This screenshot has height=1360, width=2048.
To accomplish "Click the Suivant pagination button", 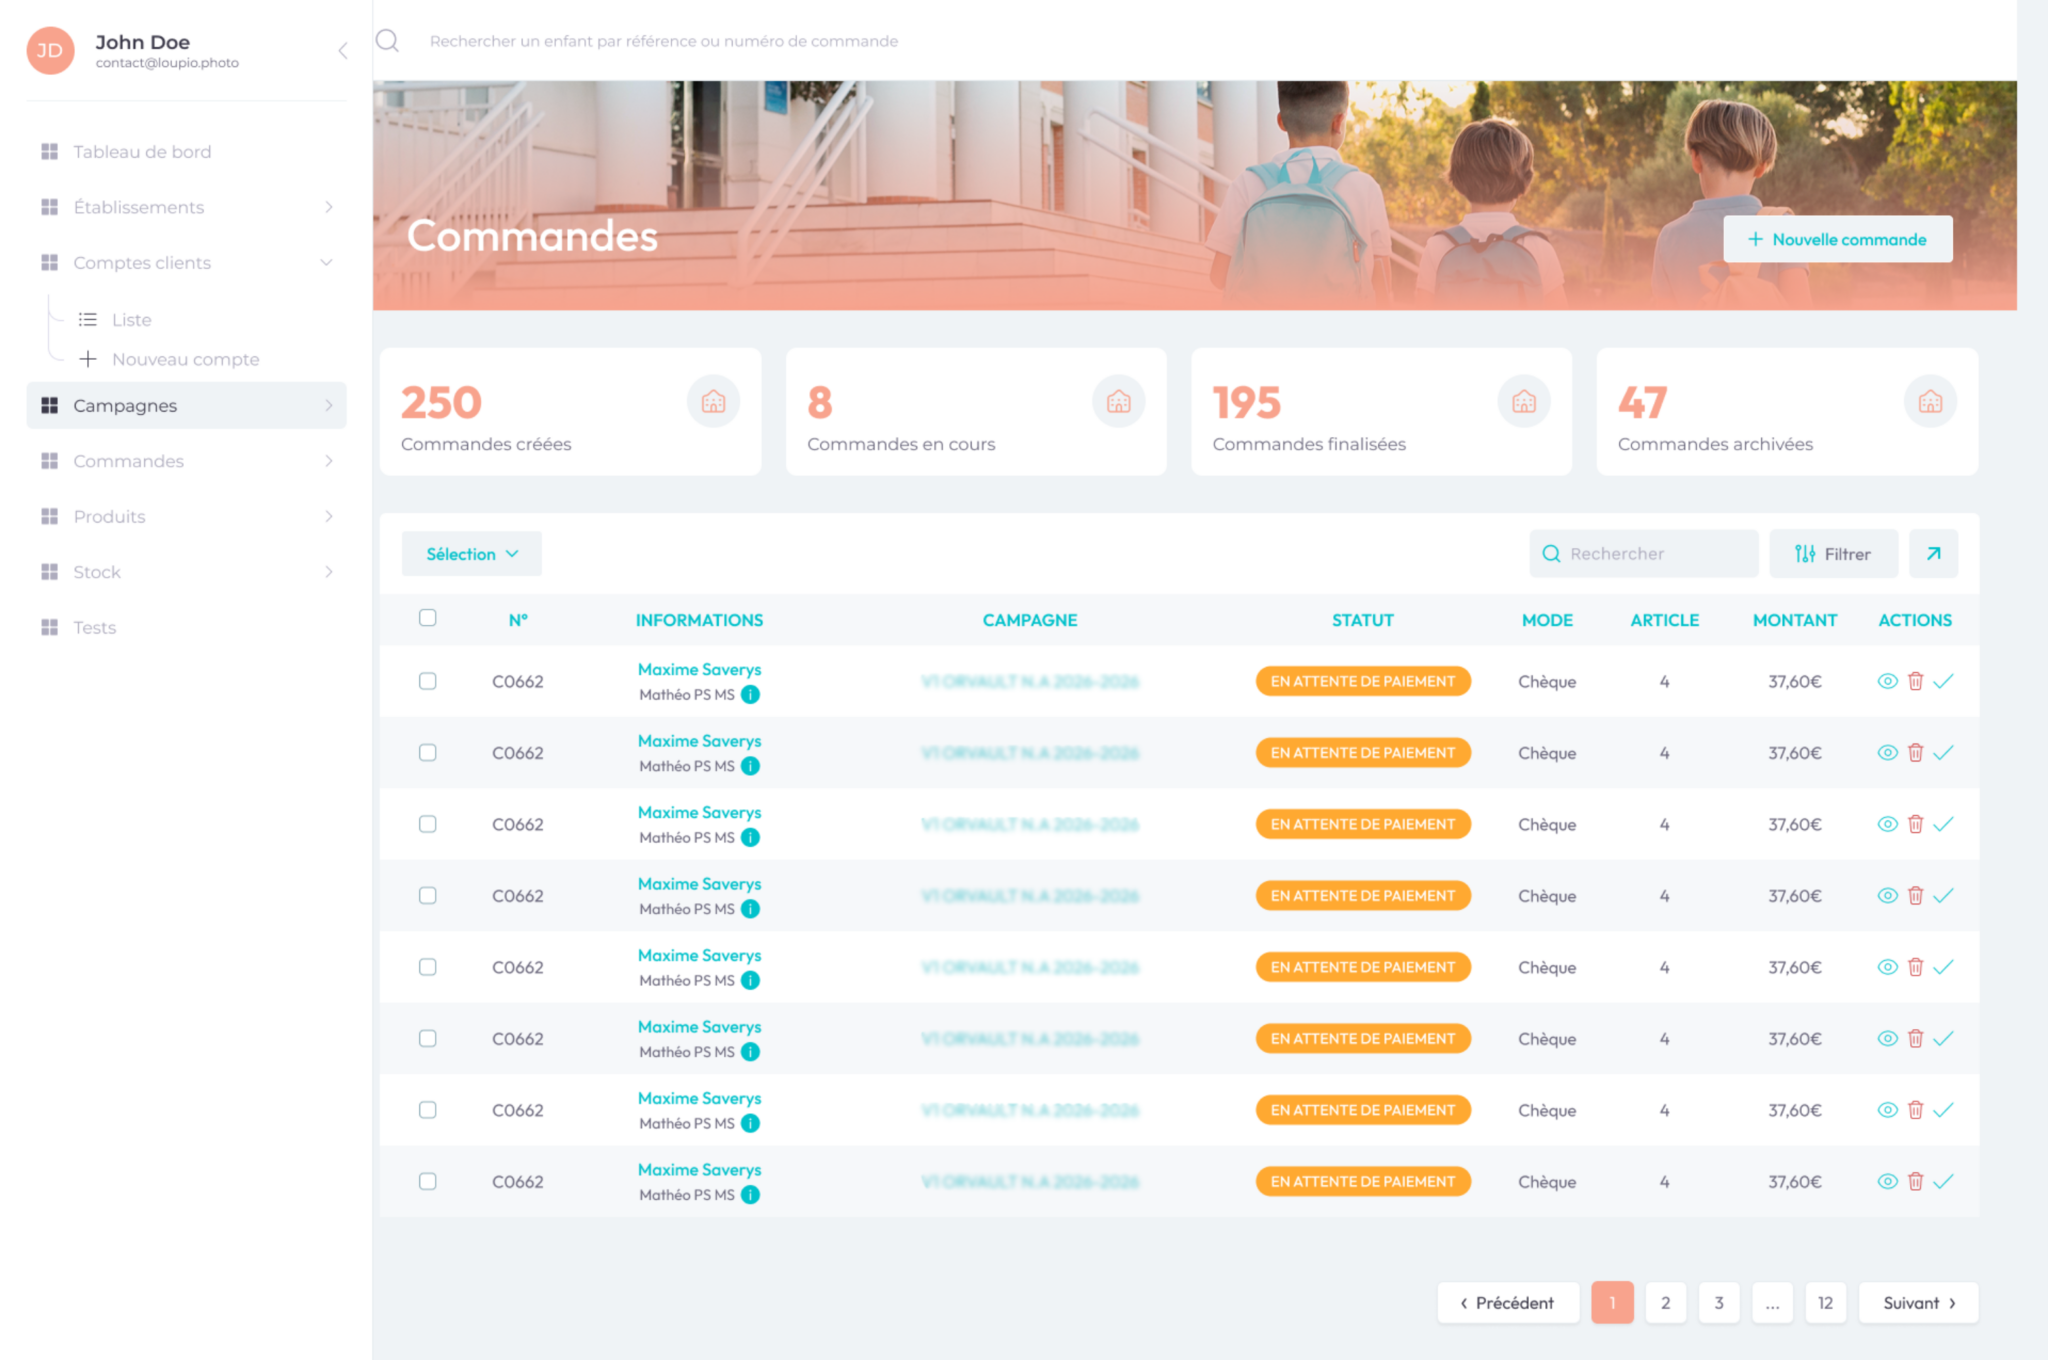I will [1919, 1303].
